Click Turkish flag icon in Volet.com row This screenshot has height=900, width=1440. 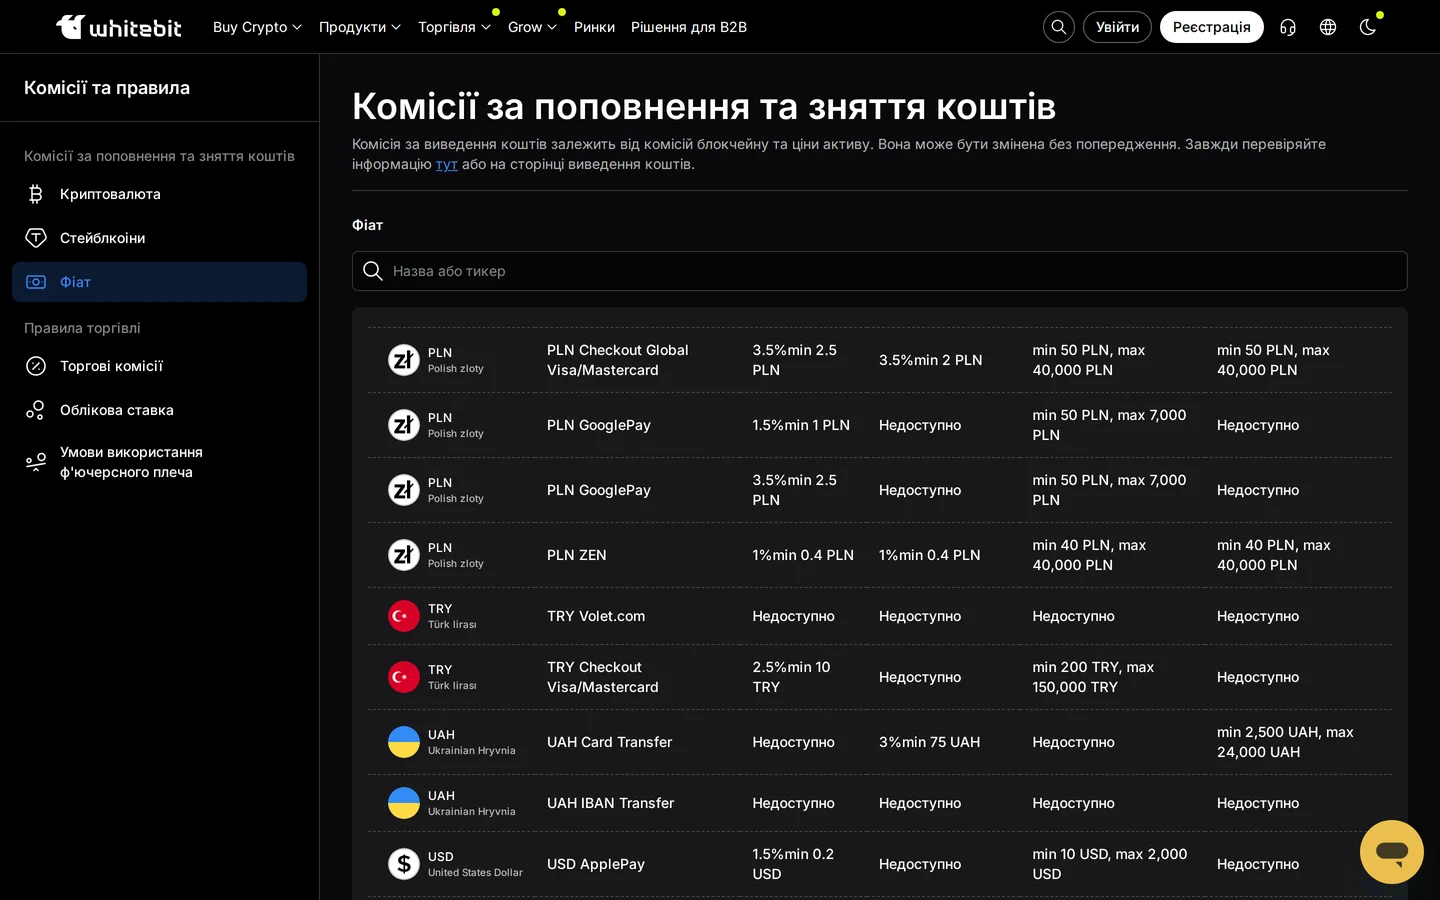coord(404,616)
